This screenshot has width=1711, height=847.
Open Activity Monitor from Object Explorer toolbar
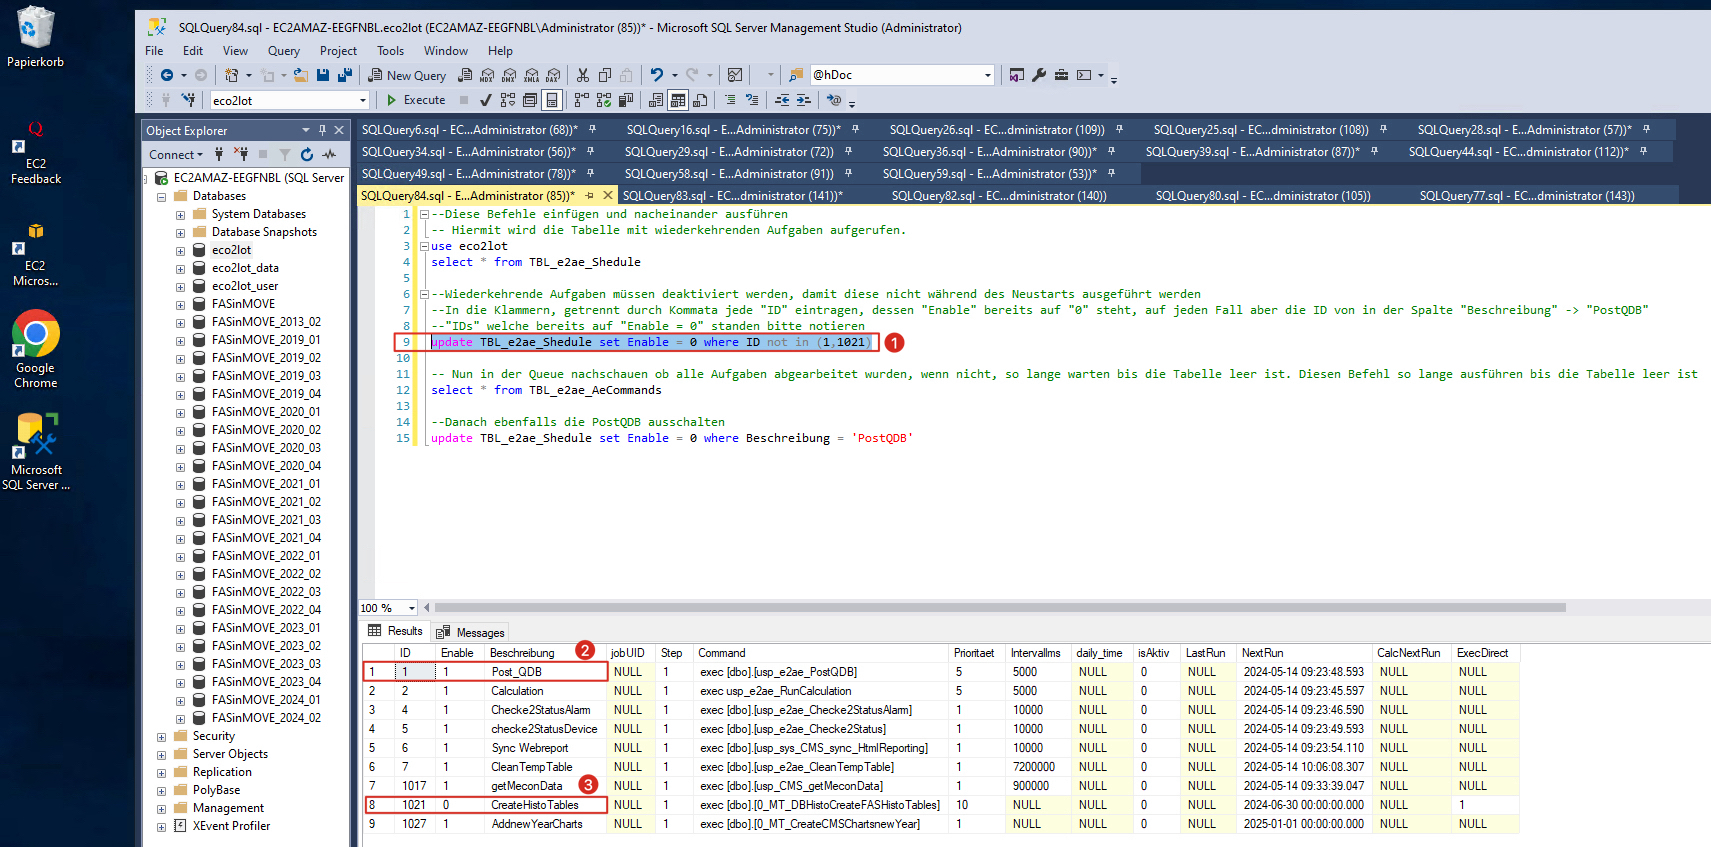329,155
